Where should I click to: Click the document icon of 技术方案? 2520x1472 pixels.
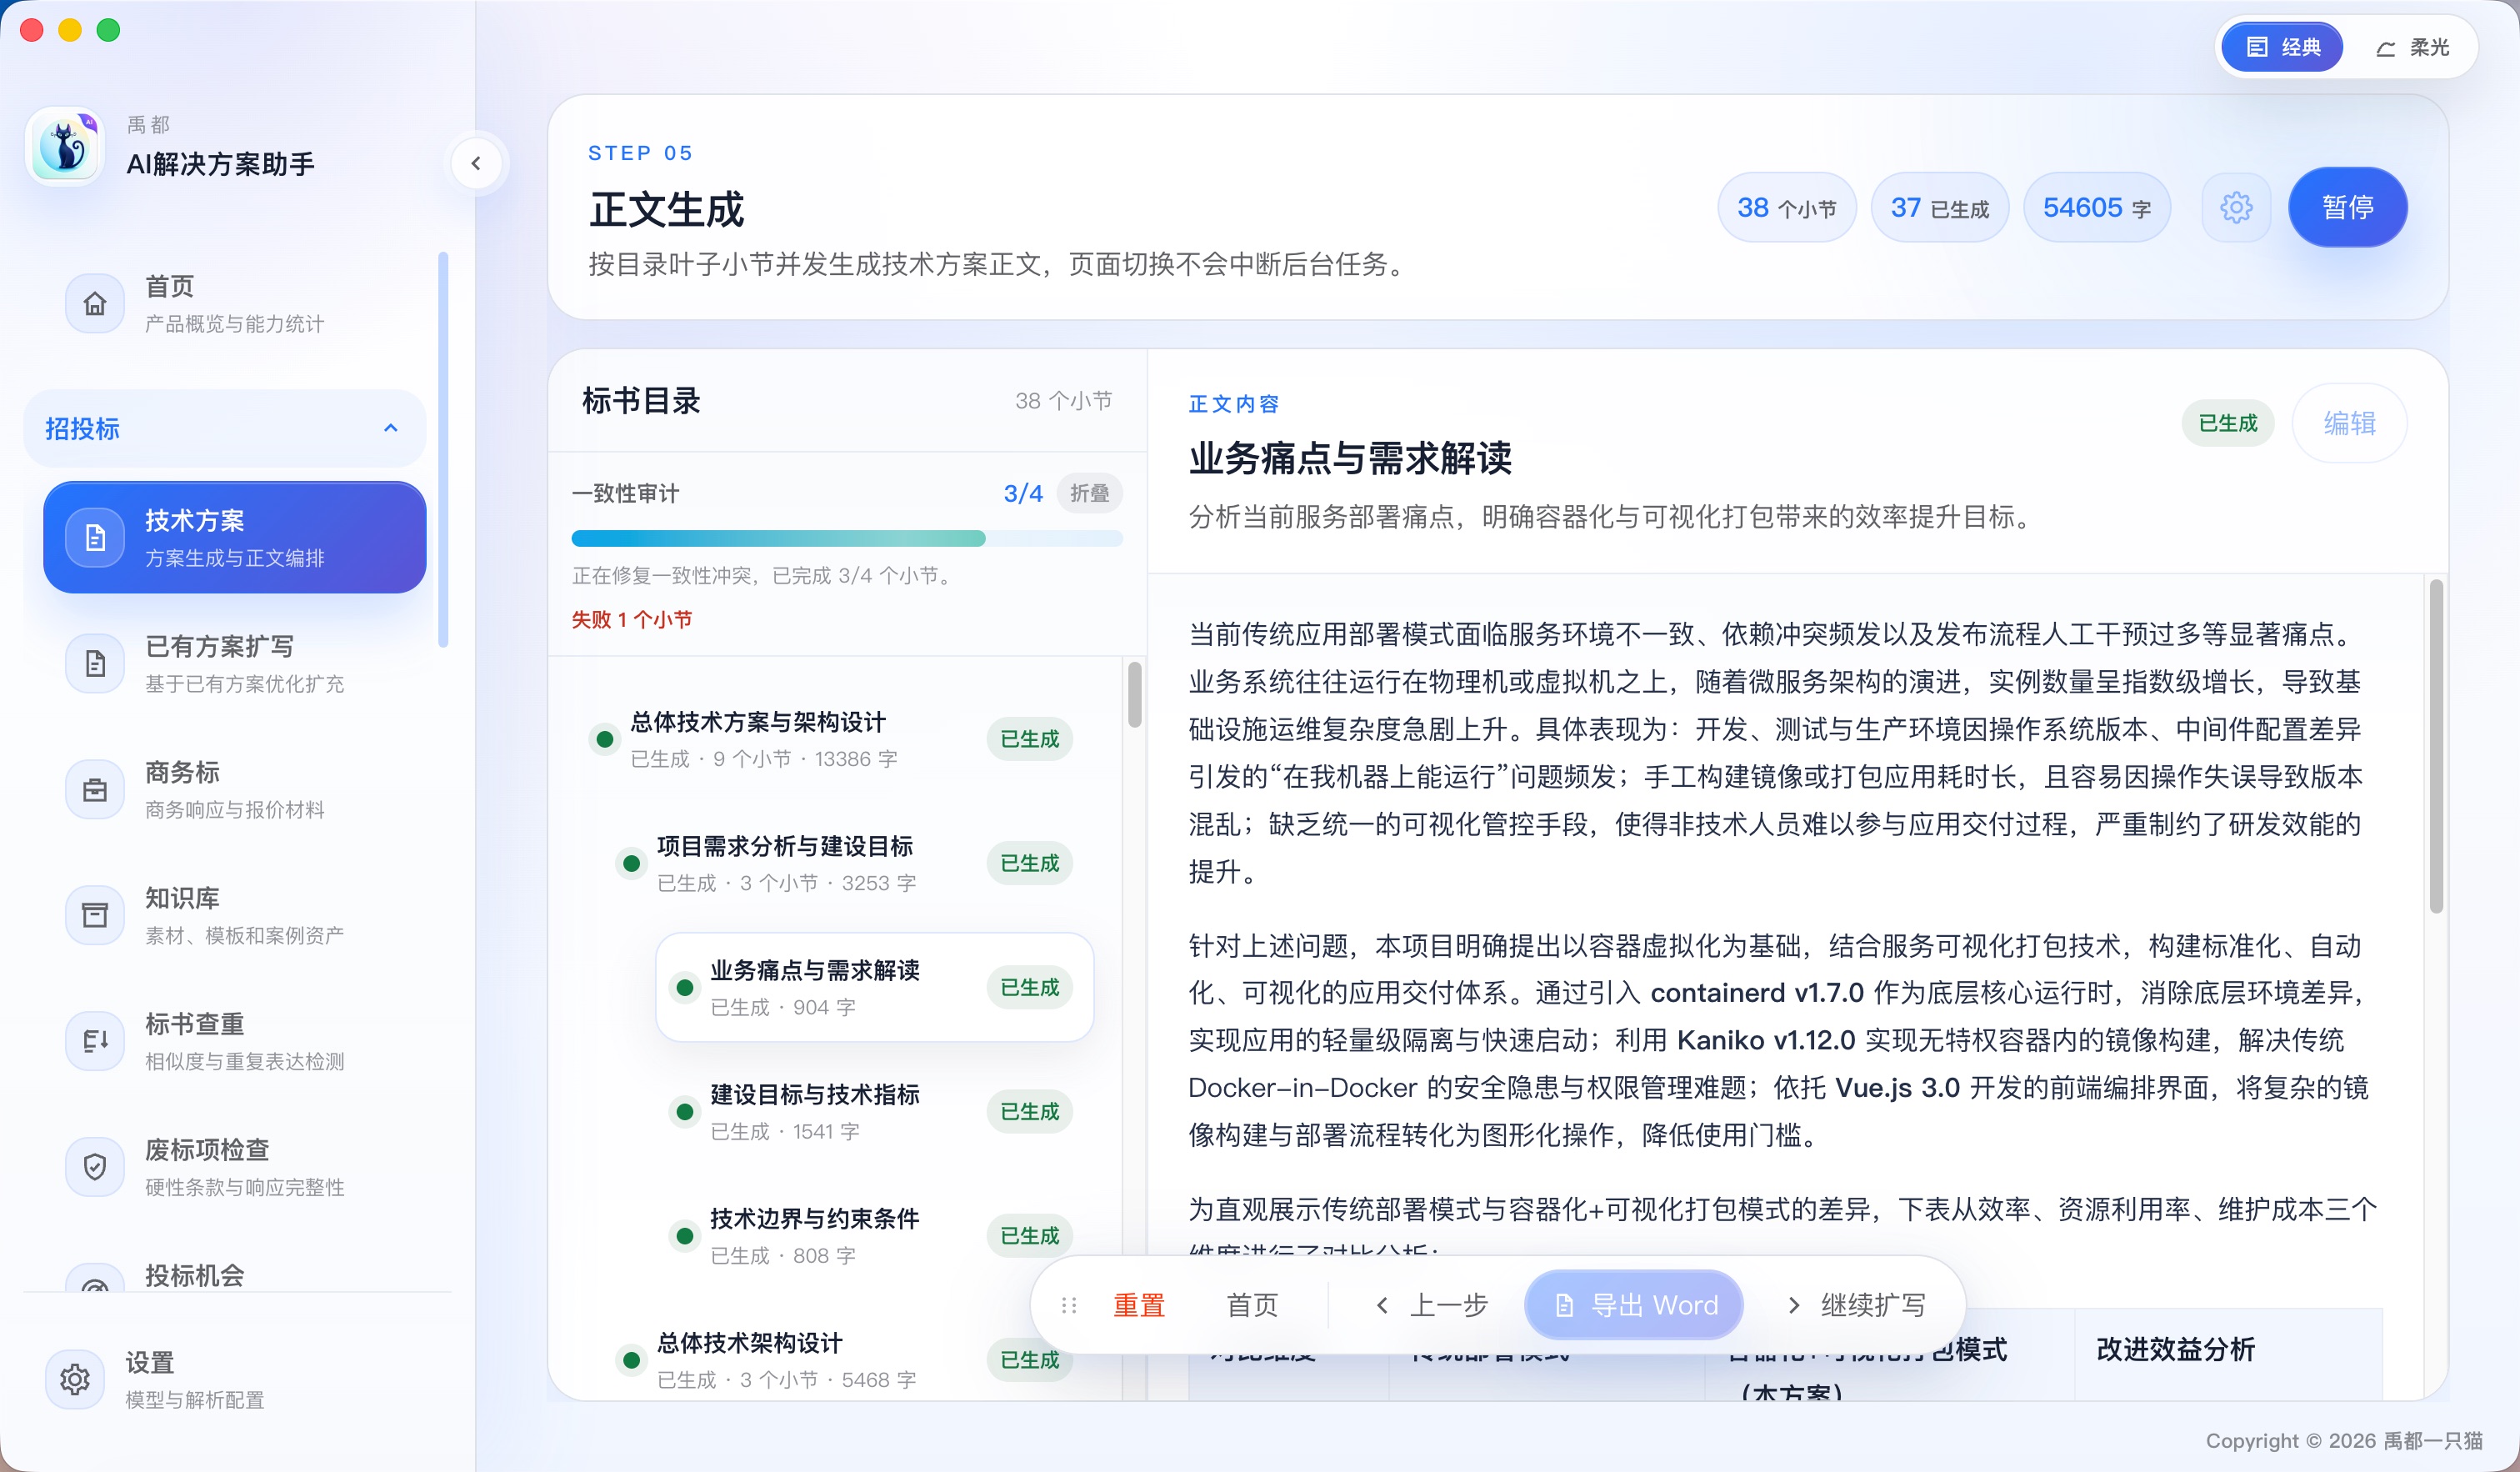point(95,537)
